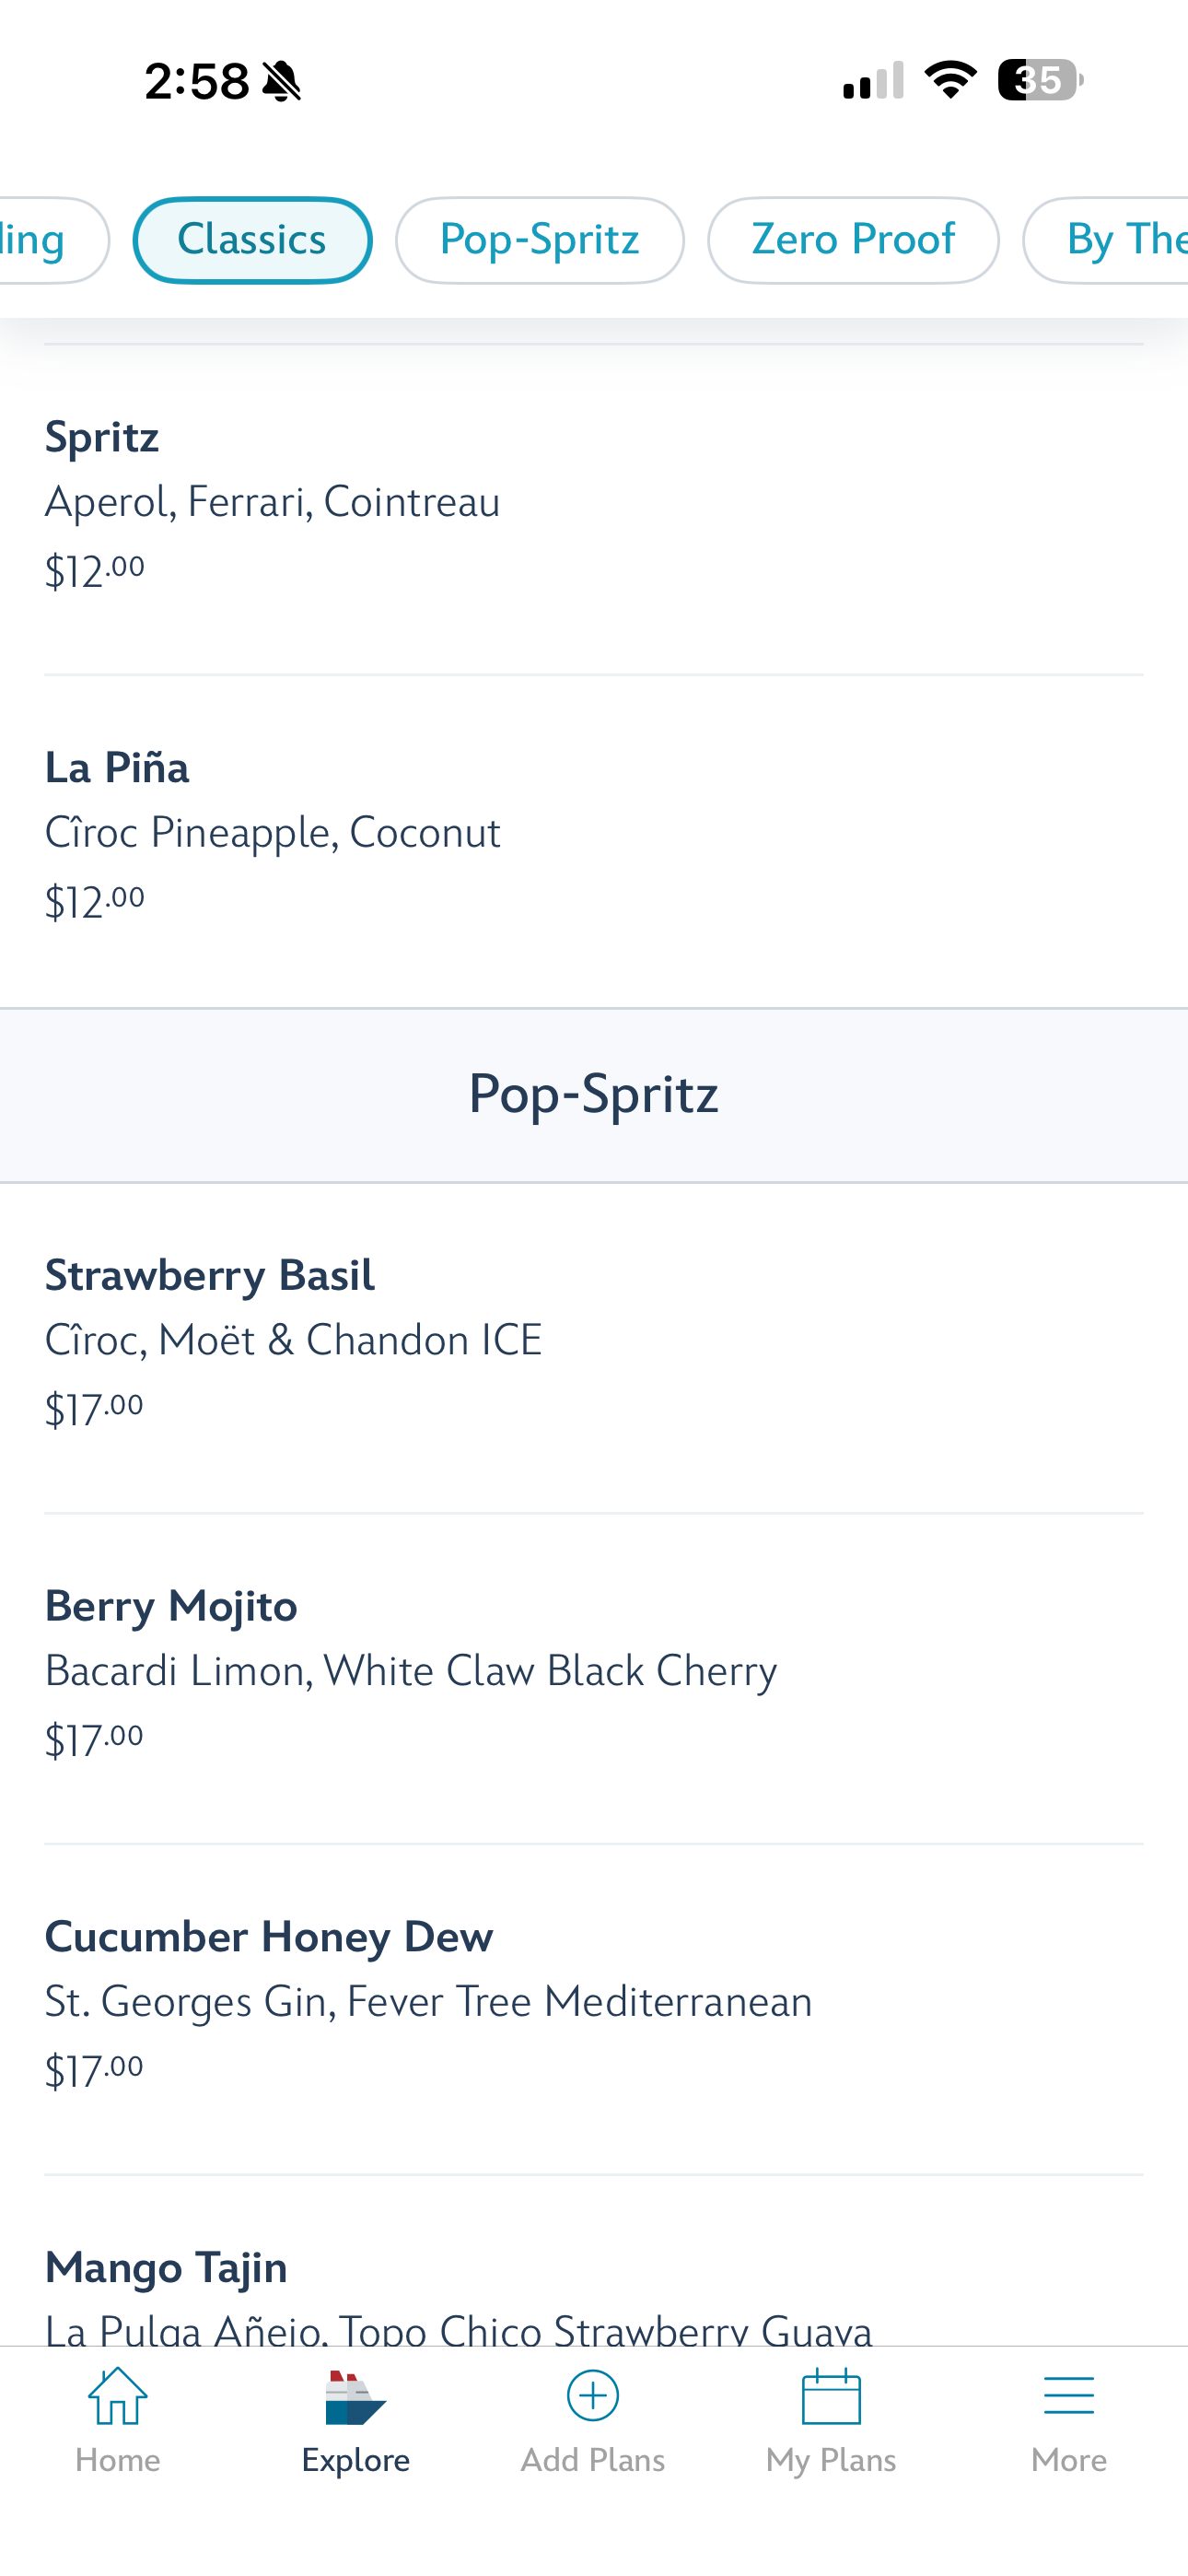
Task: Switch to the Zero Proof chip
Action: pyautogui.click(x=853, y=240)
